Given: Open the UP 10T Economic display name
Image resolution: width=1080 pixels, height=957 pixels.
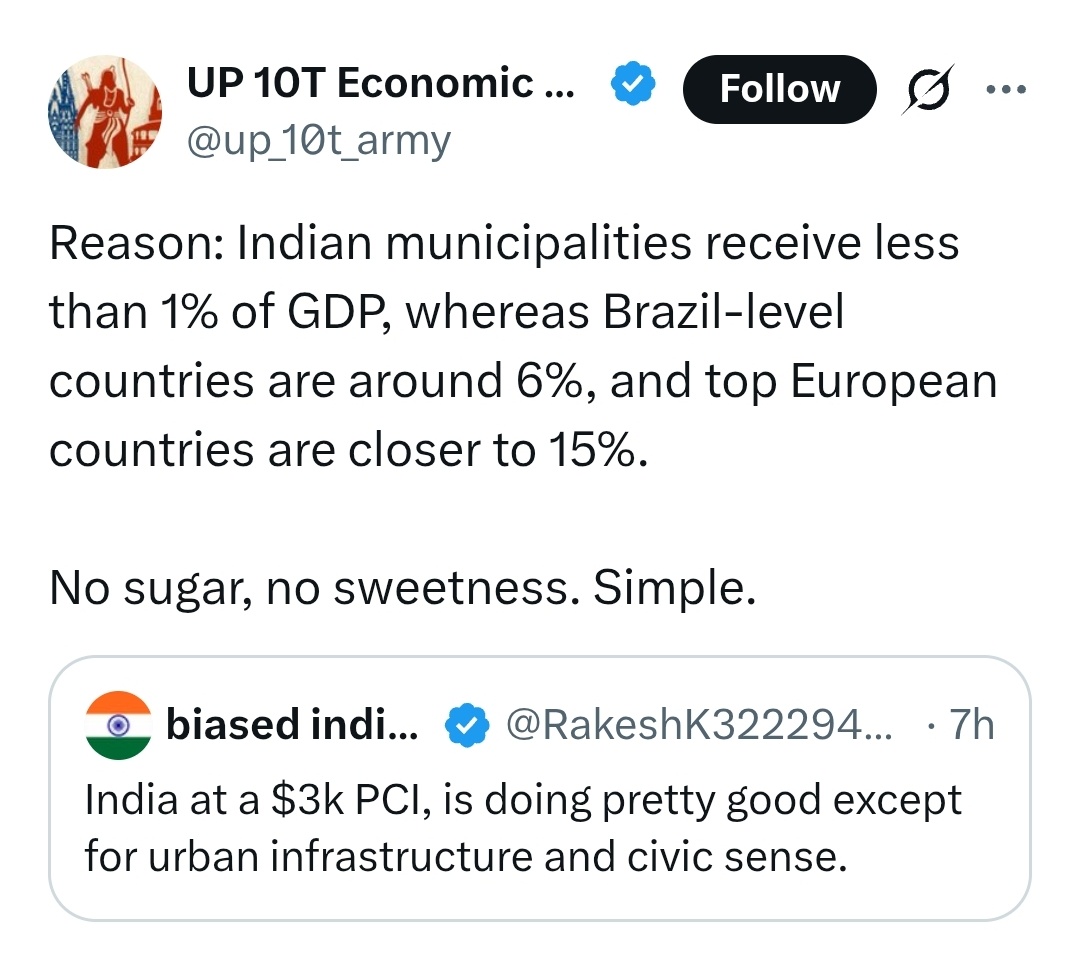Looking at the screenshot, I should click(381, 83).
